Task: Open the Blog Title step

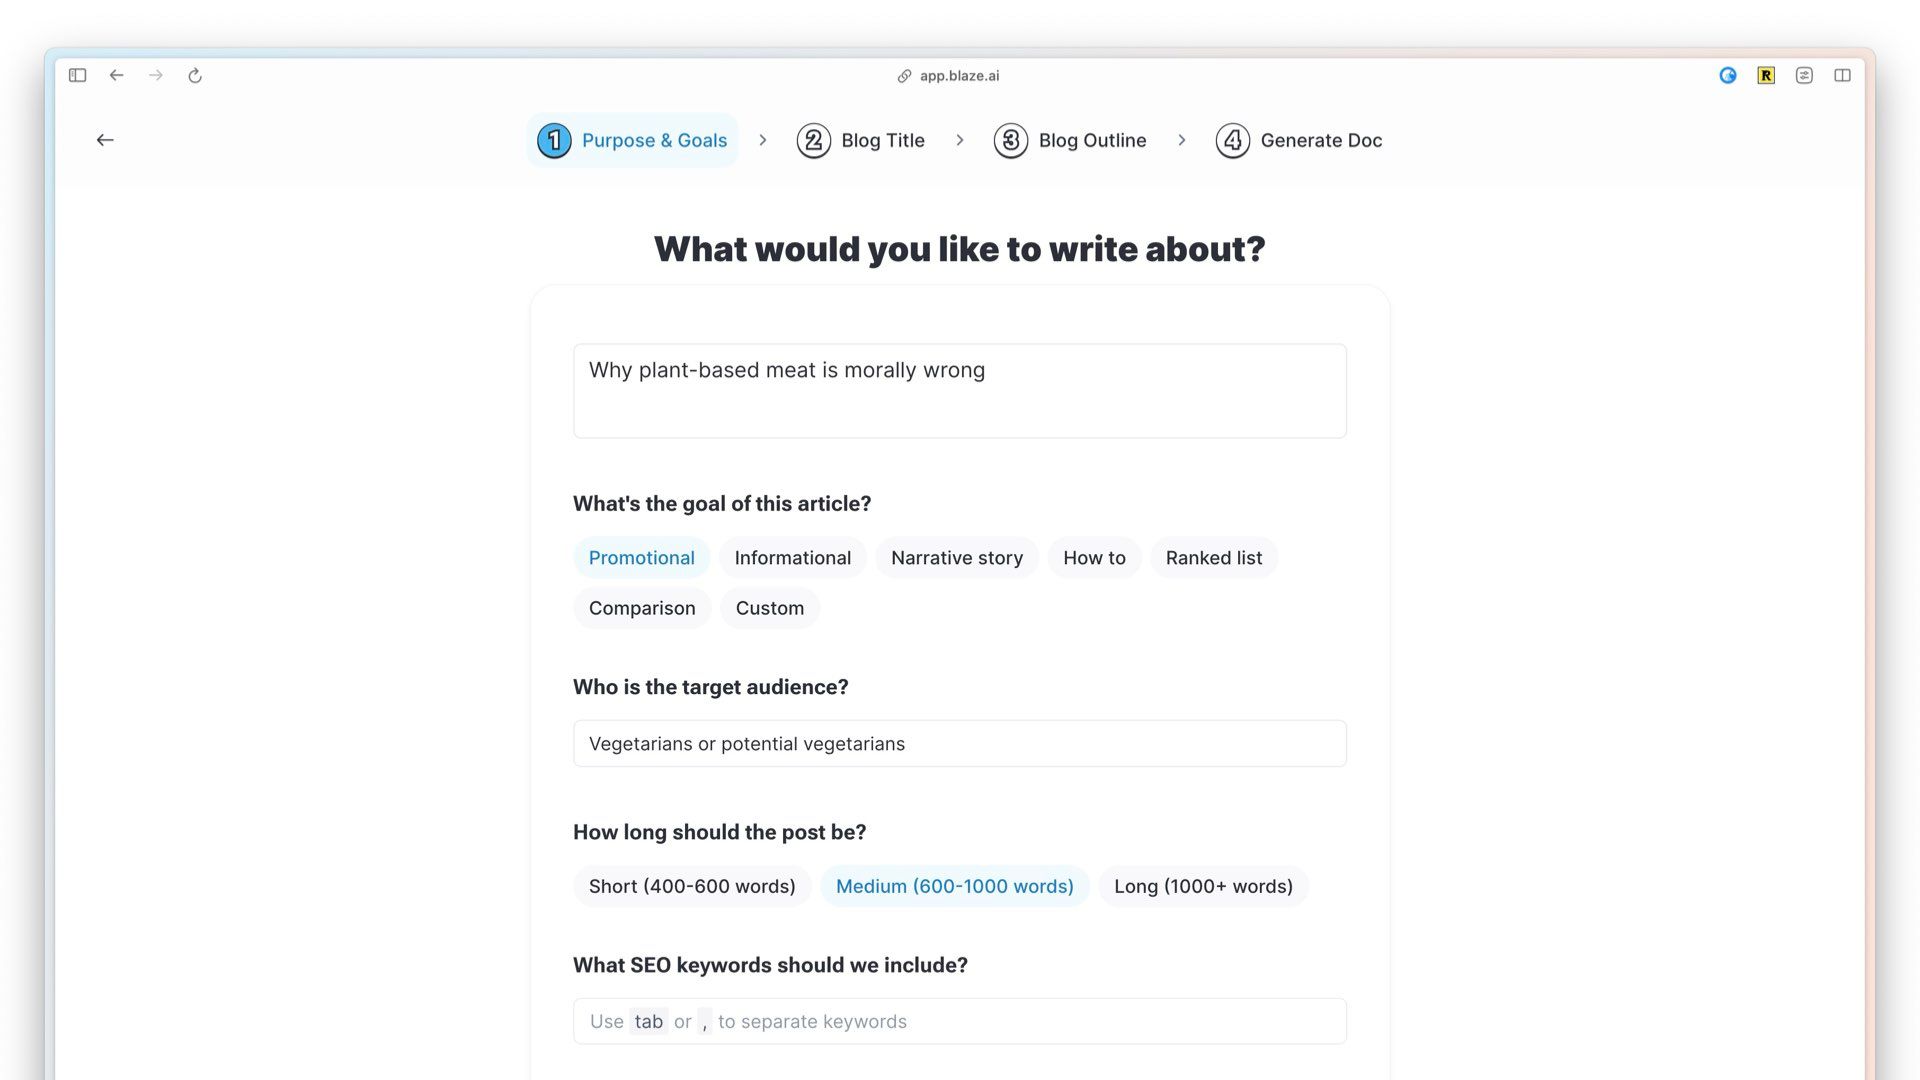Action: tap(861, 140)
